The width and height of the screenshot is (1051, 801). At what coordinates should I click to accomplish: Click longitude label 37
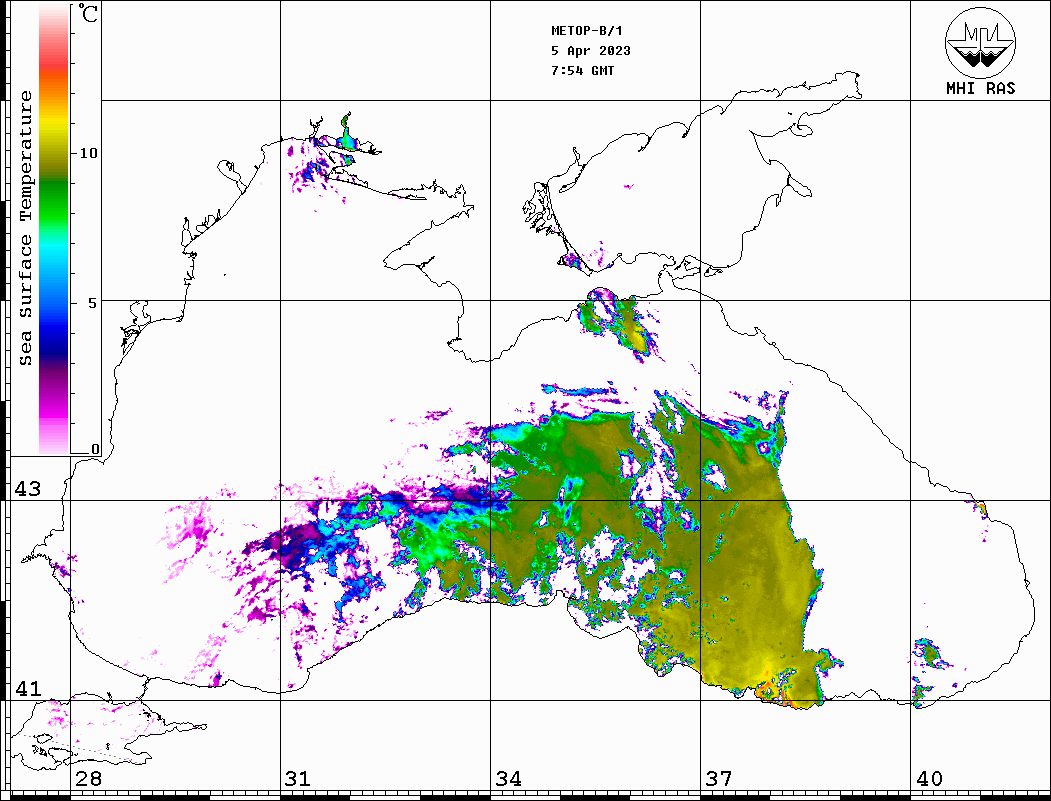(x=719, y=779)
